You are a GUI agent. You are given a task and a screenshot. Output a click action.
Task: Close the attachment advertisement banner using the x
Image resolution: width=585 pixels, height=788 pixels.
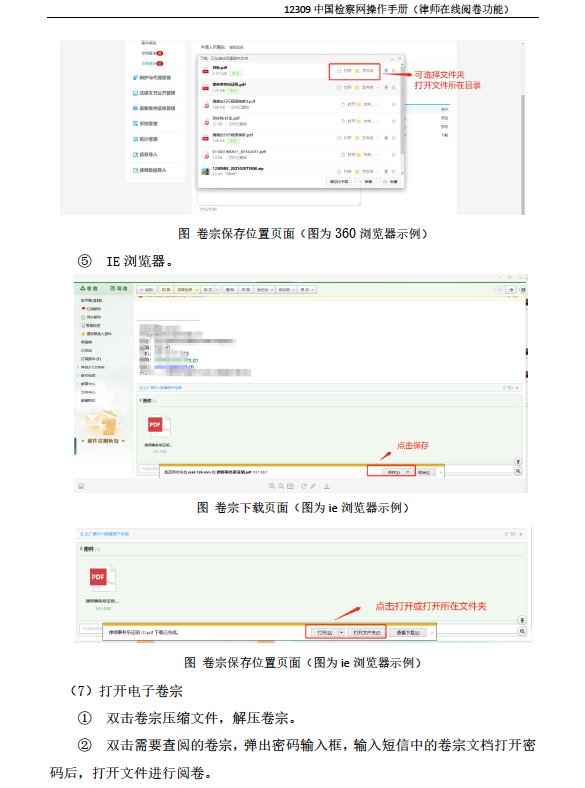(x=517, y=388)
